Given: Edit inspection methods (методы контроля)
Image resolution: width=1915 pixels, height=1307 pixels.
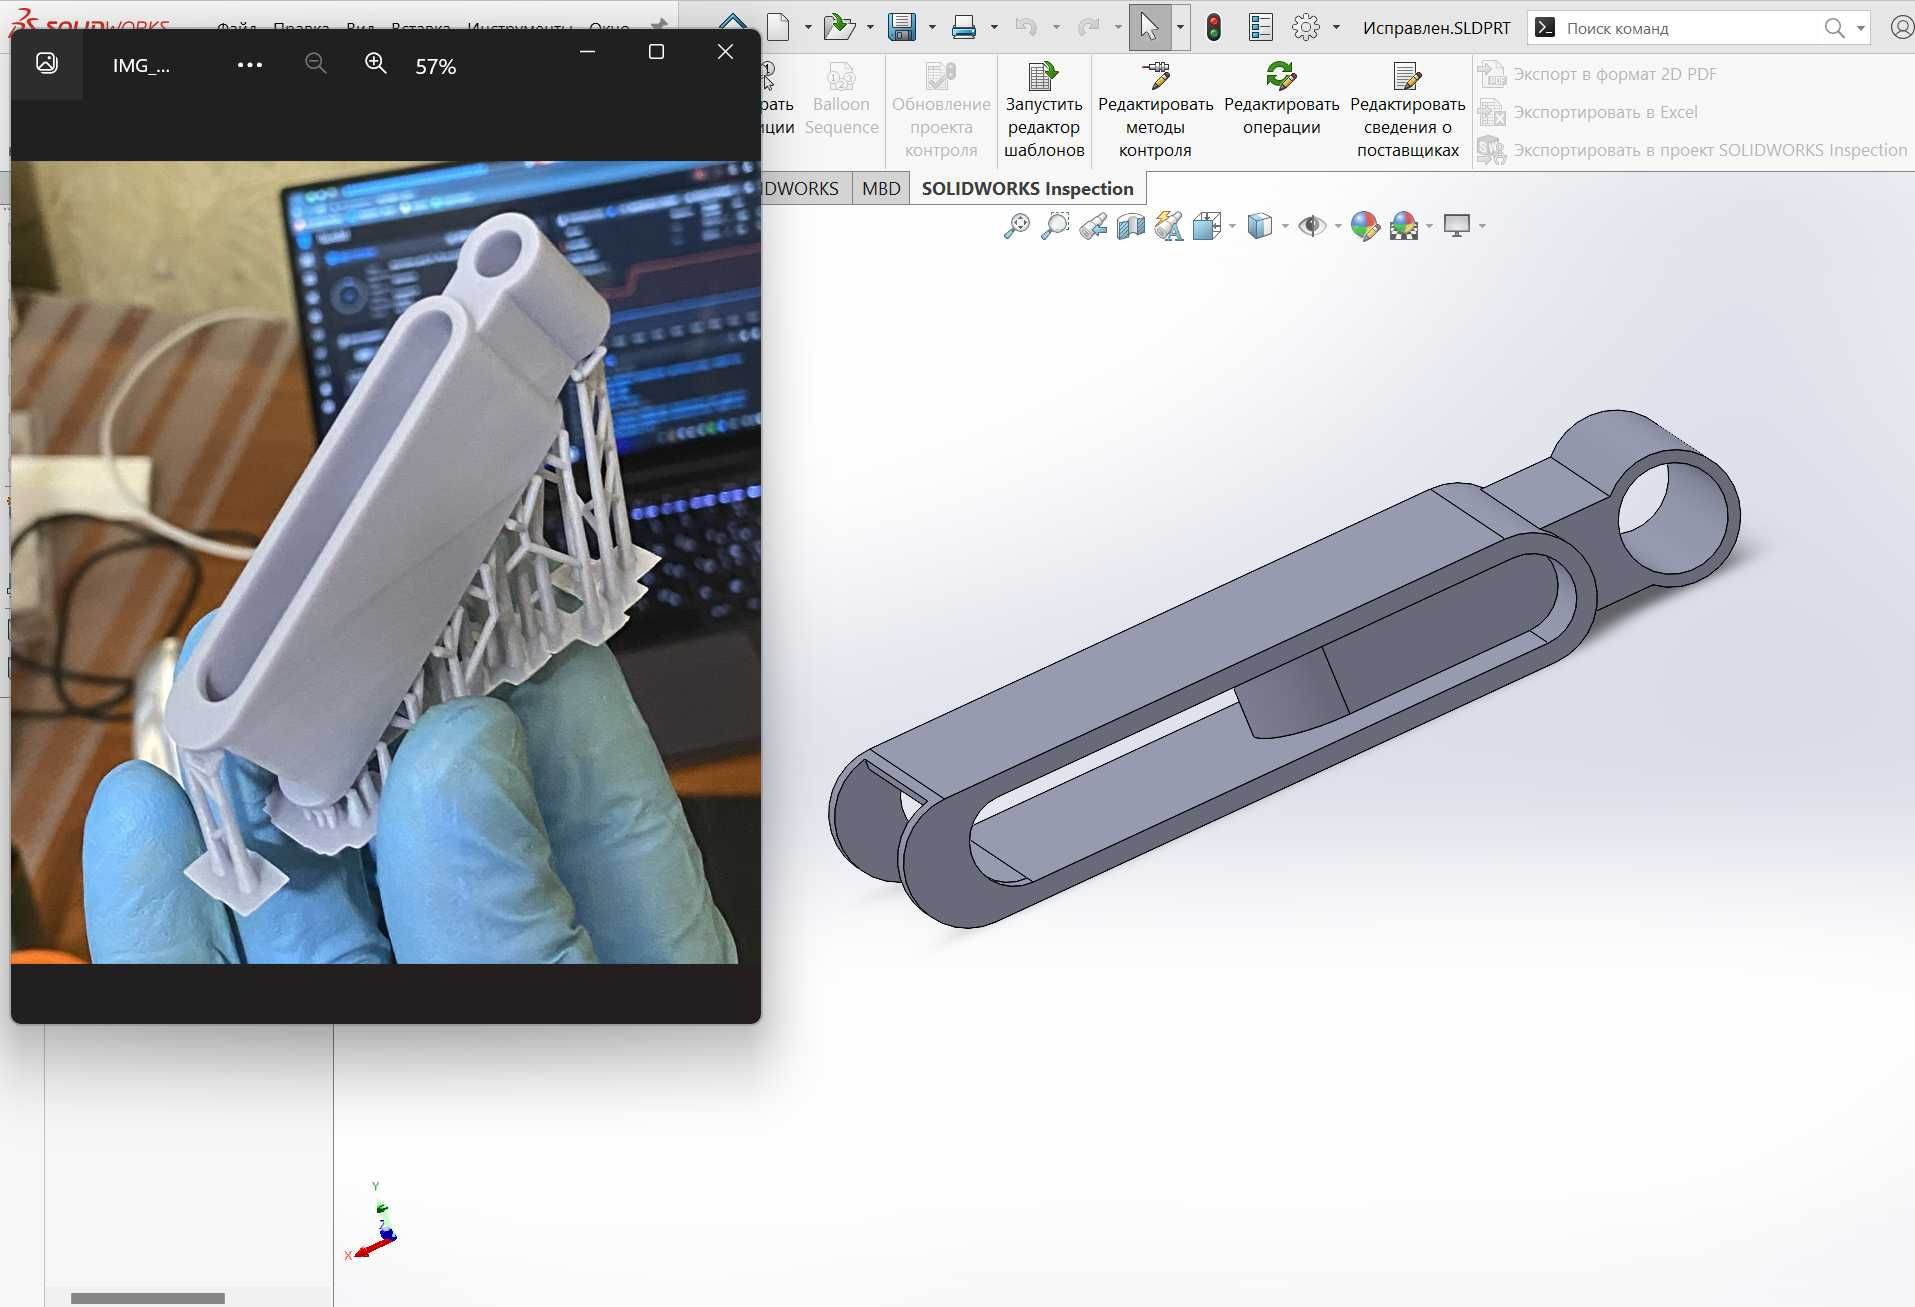Looking at the screenshot, I should click(x=1155, y=110).
